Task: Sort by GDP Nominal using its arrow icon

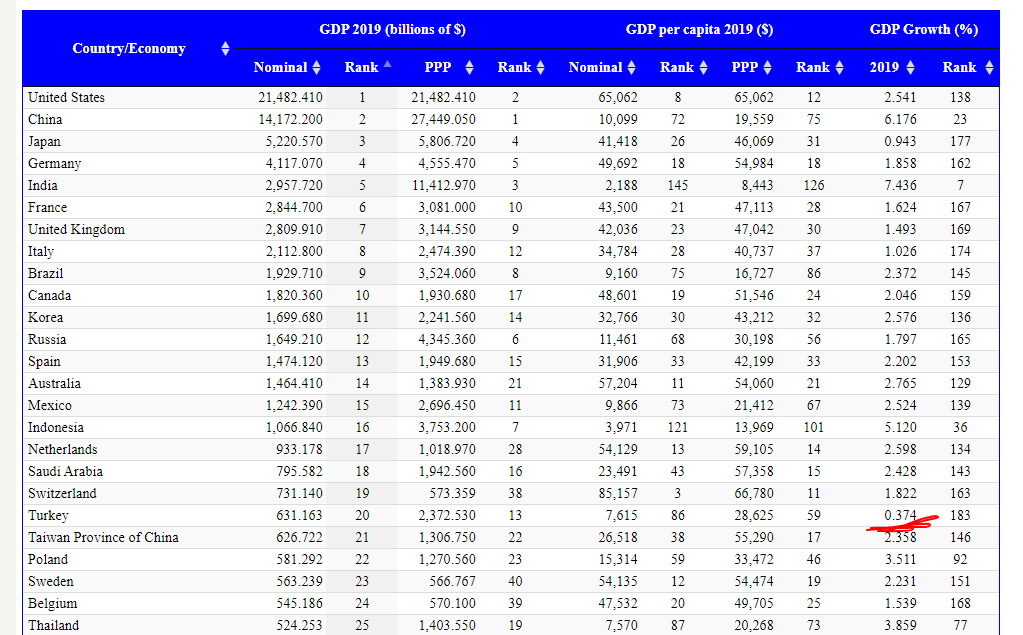Action: [x=317, y=68]
